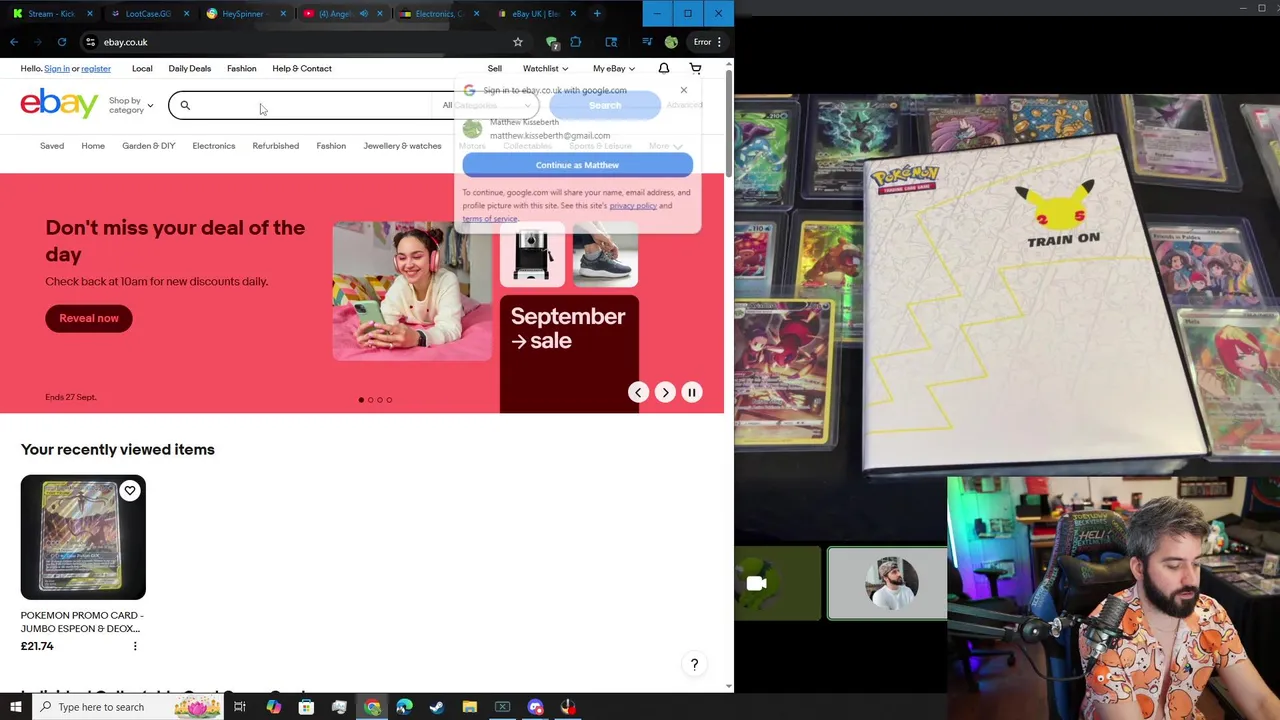Select the first carousel dot
1280x720 pixels.
click(x=361, y=400)
